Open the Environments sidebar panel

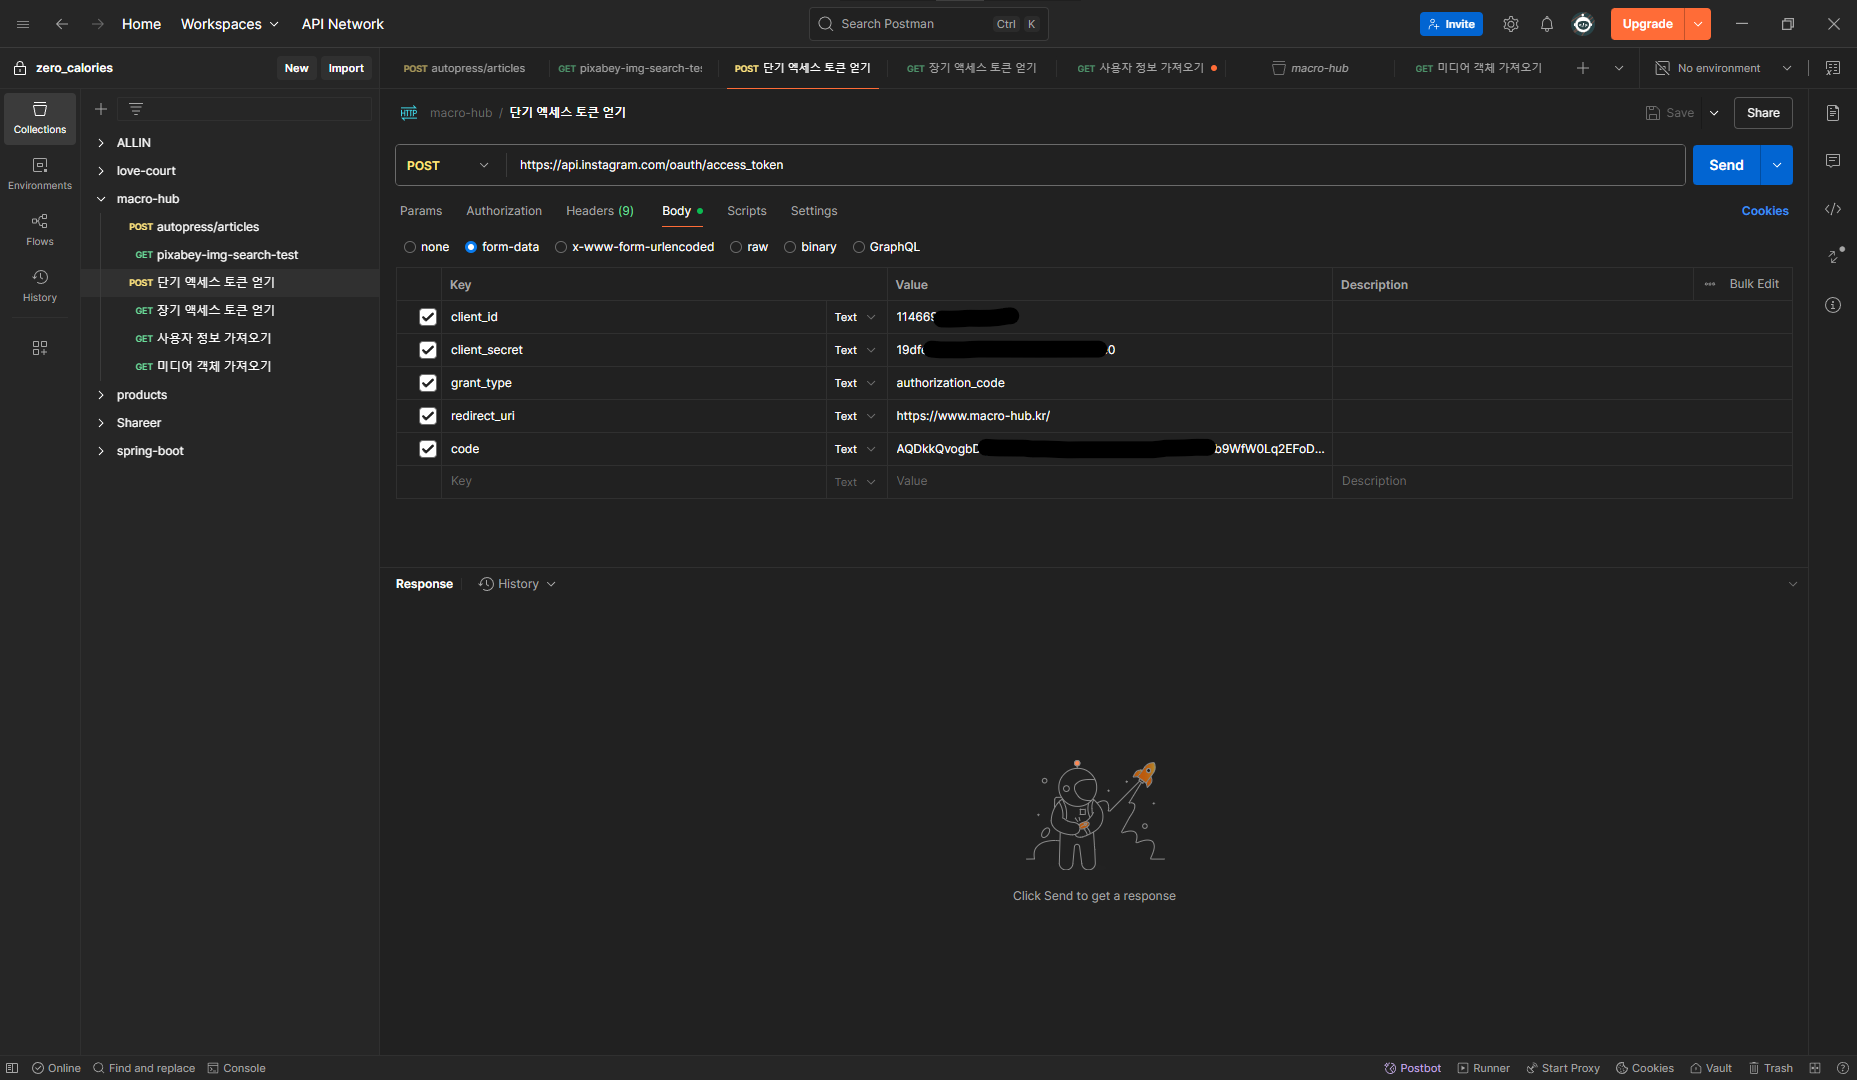(40, 174)
